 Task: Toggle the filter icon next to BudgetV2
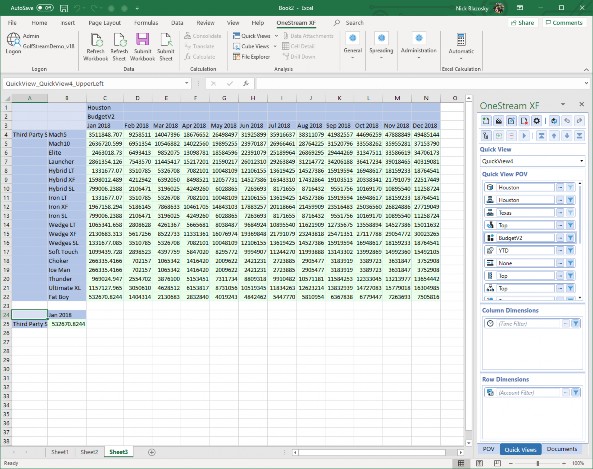[570, 238]
